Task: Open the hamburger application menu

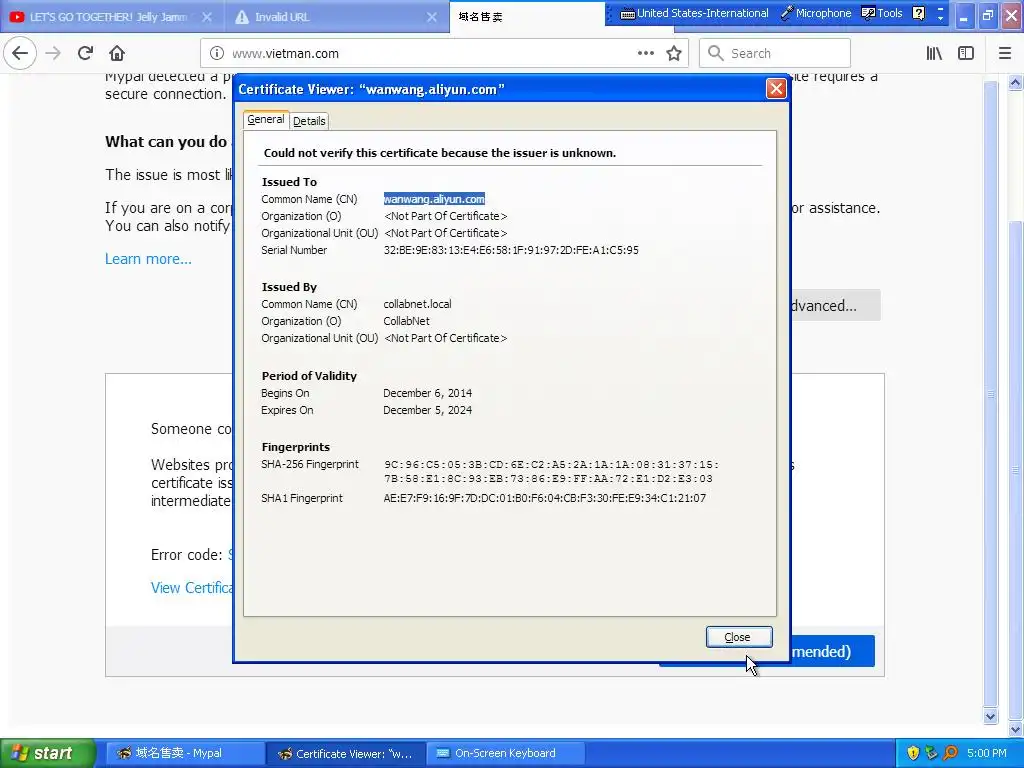Action: 1005,54
